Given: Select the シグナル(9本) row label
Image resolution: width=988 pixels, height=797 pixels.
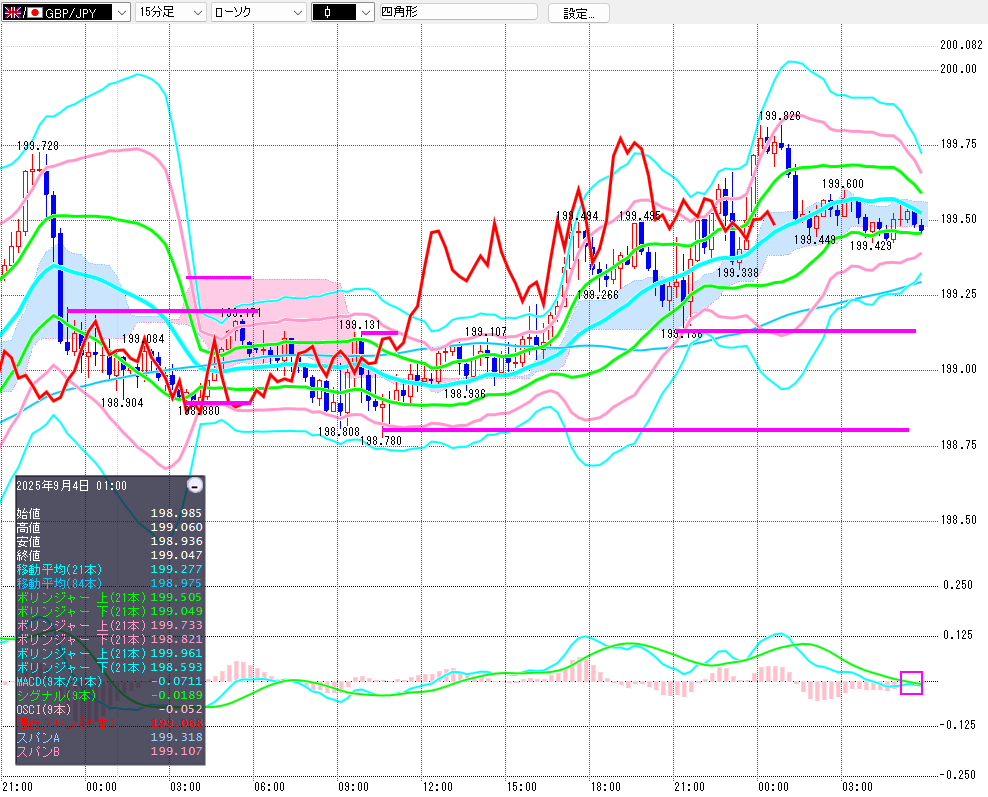Looking at the screenshot, I should pos(56,695).
